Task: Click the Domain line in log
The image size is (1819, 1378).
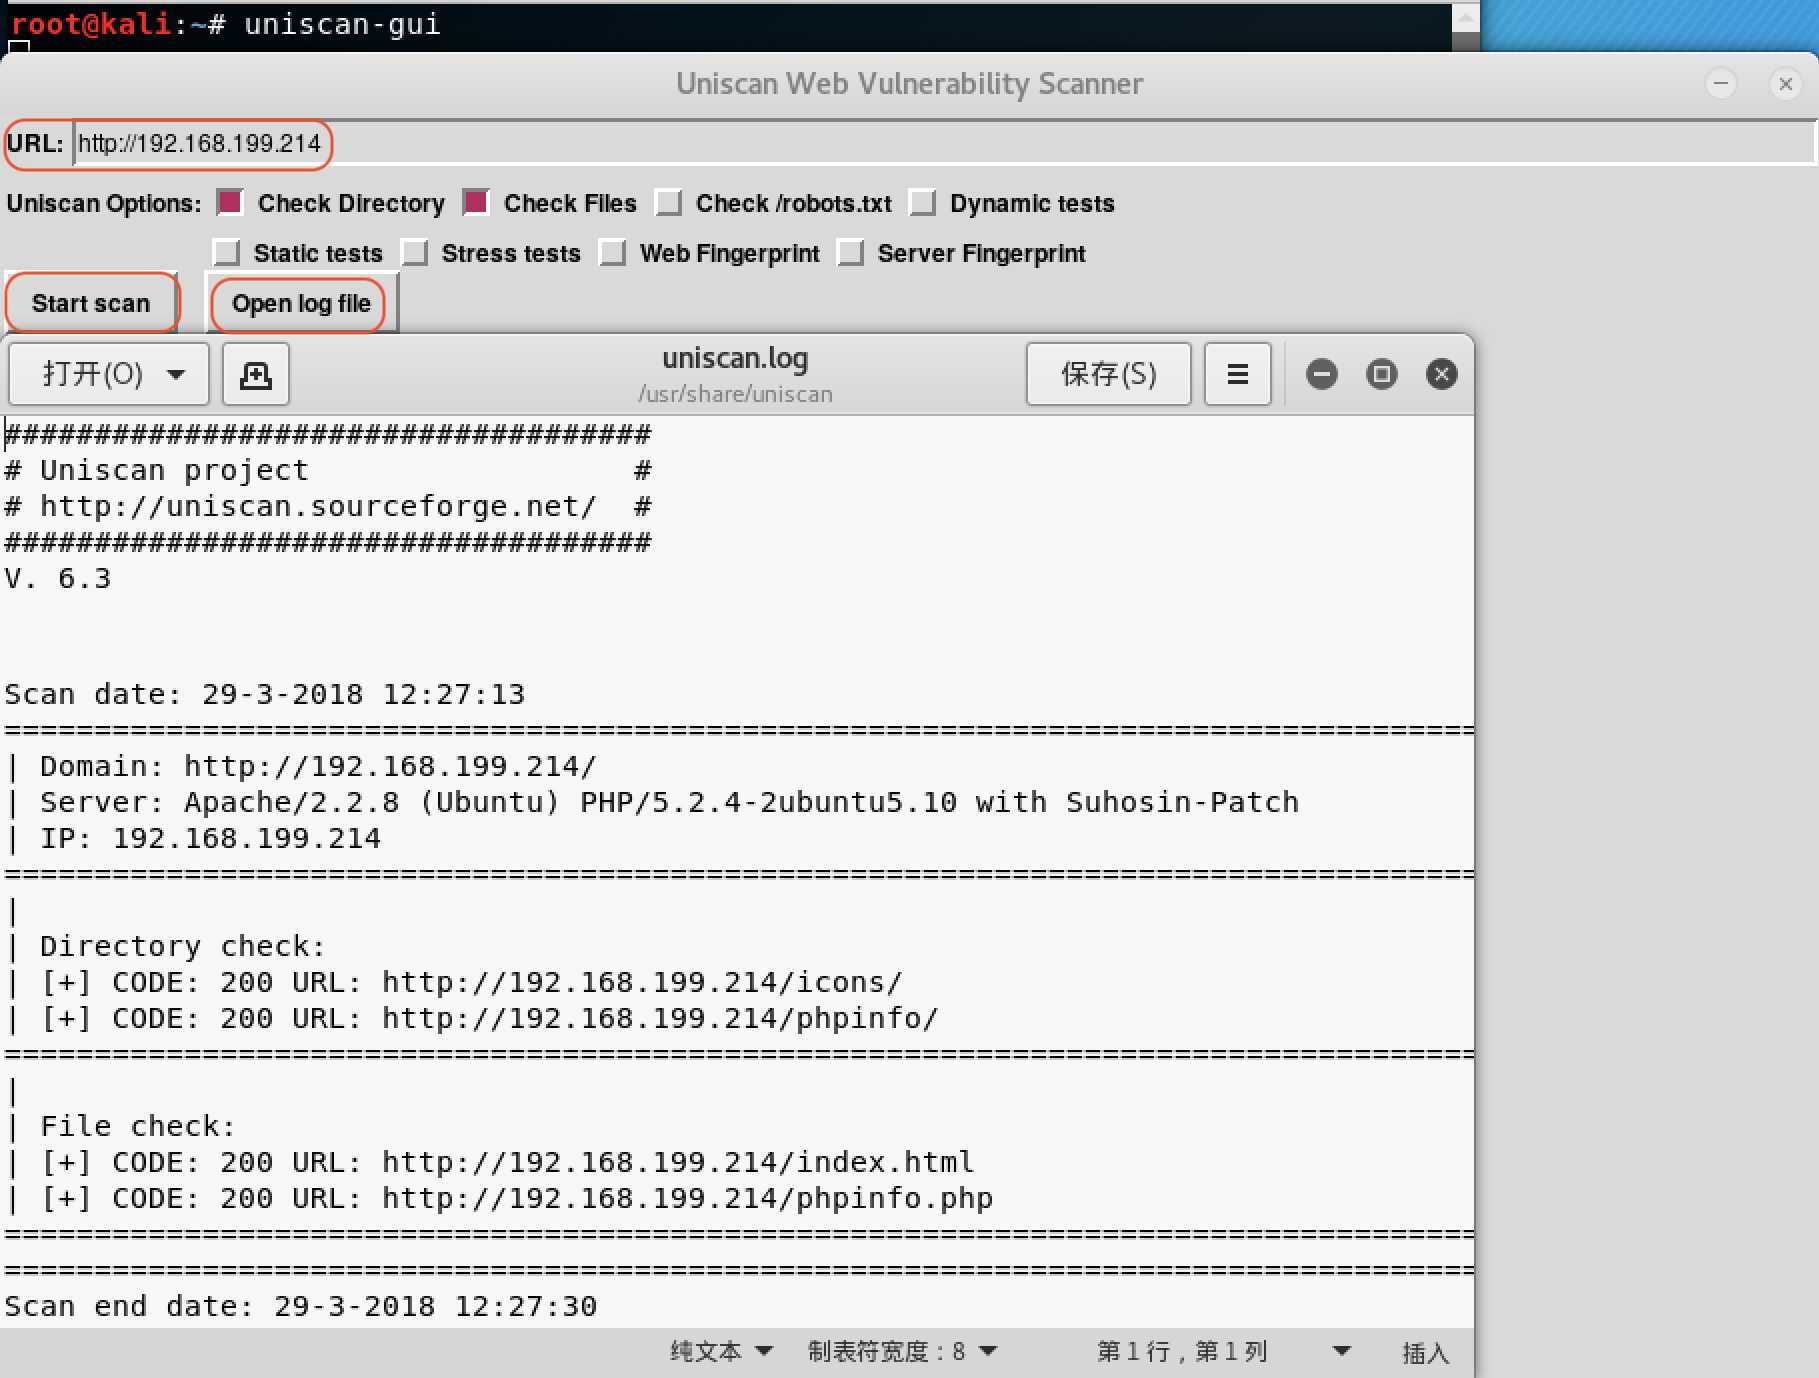Action: (300, 766)
